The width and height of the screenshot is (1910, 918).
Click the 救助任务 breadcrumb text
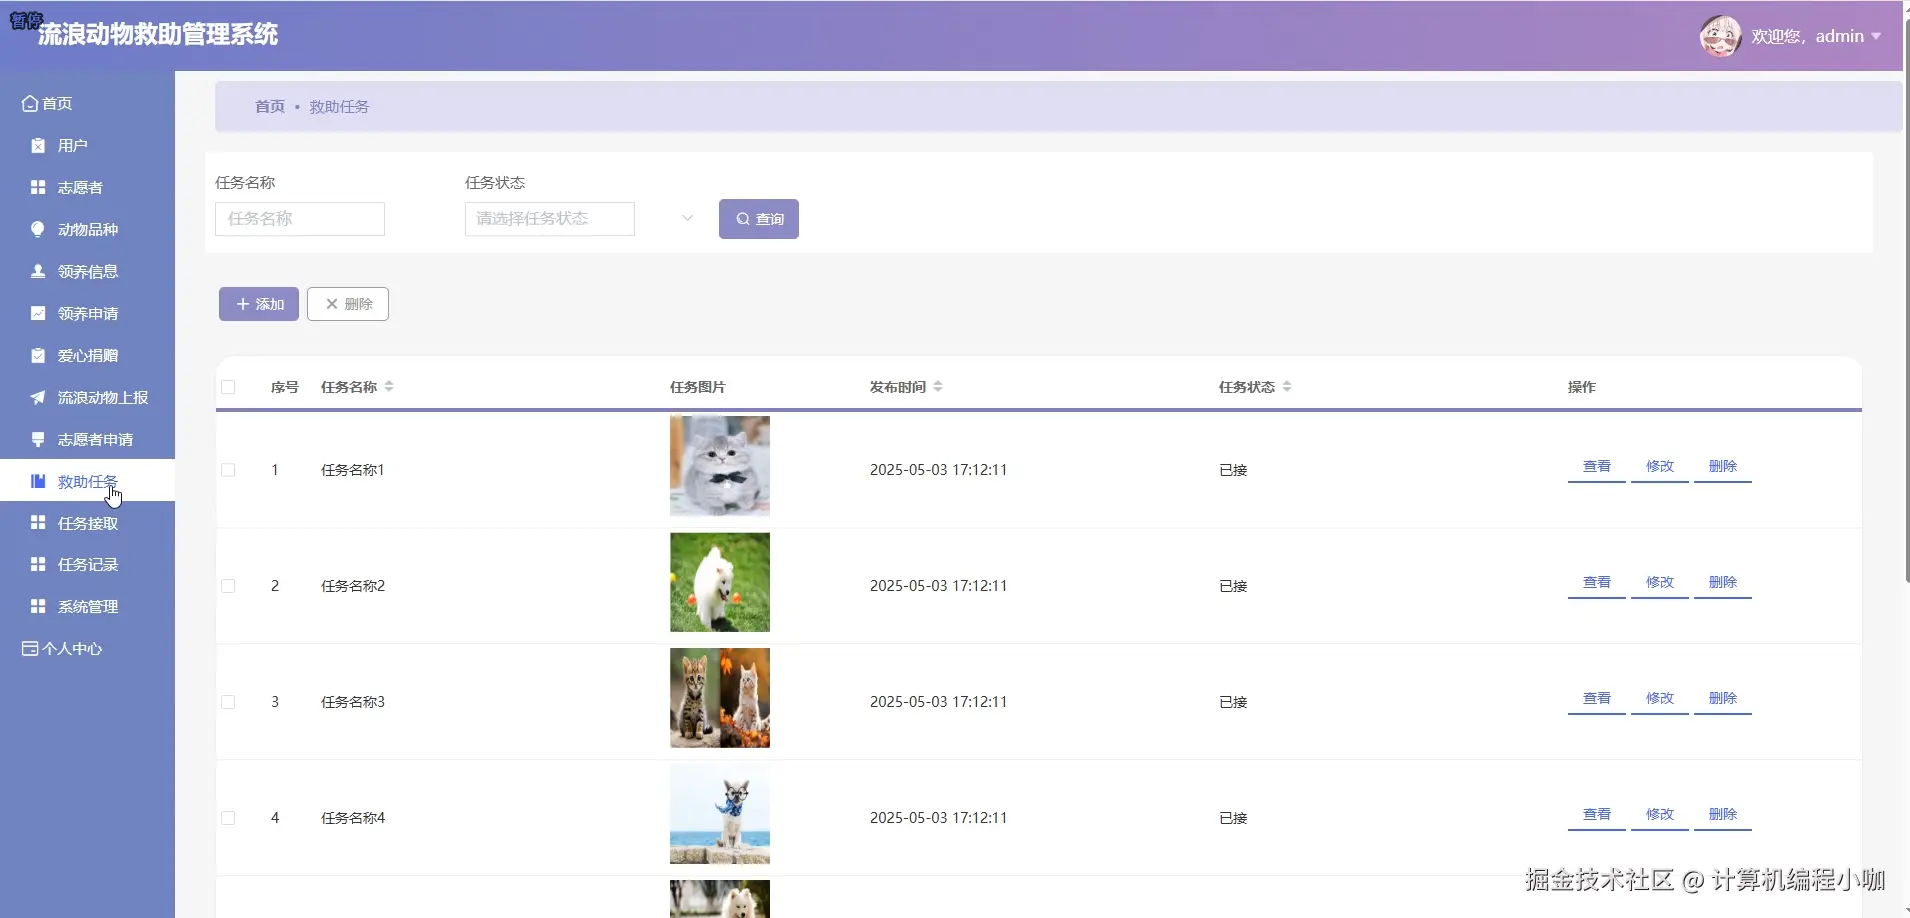[x=339, y=107]
